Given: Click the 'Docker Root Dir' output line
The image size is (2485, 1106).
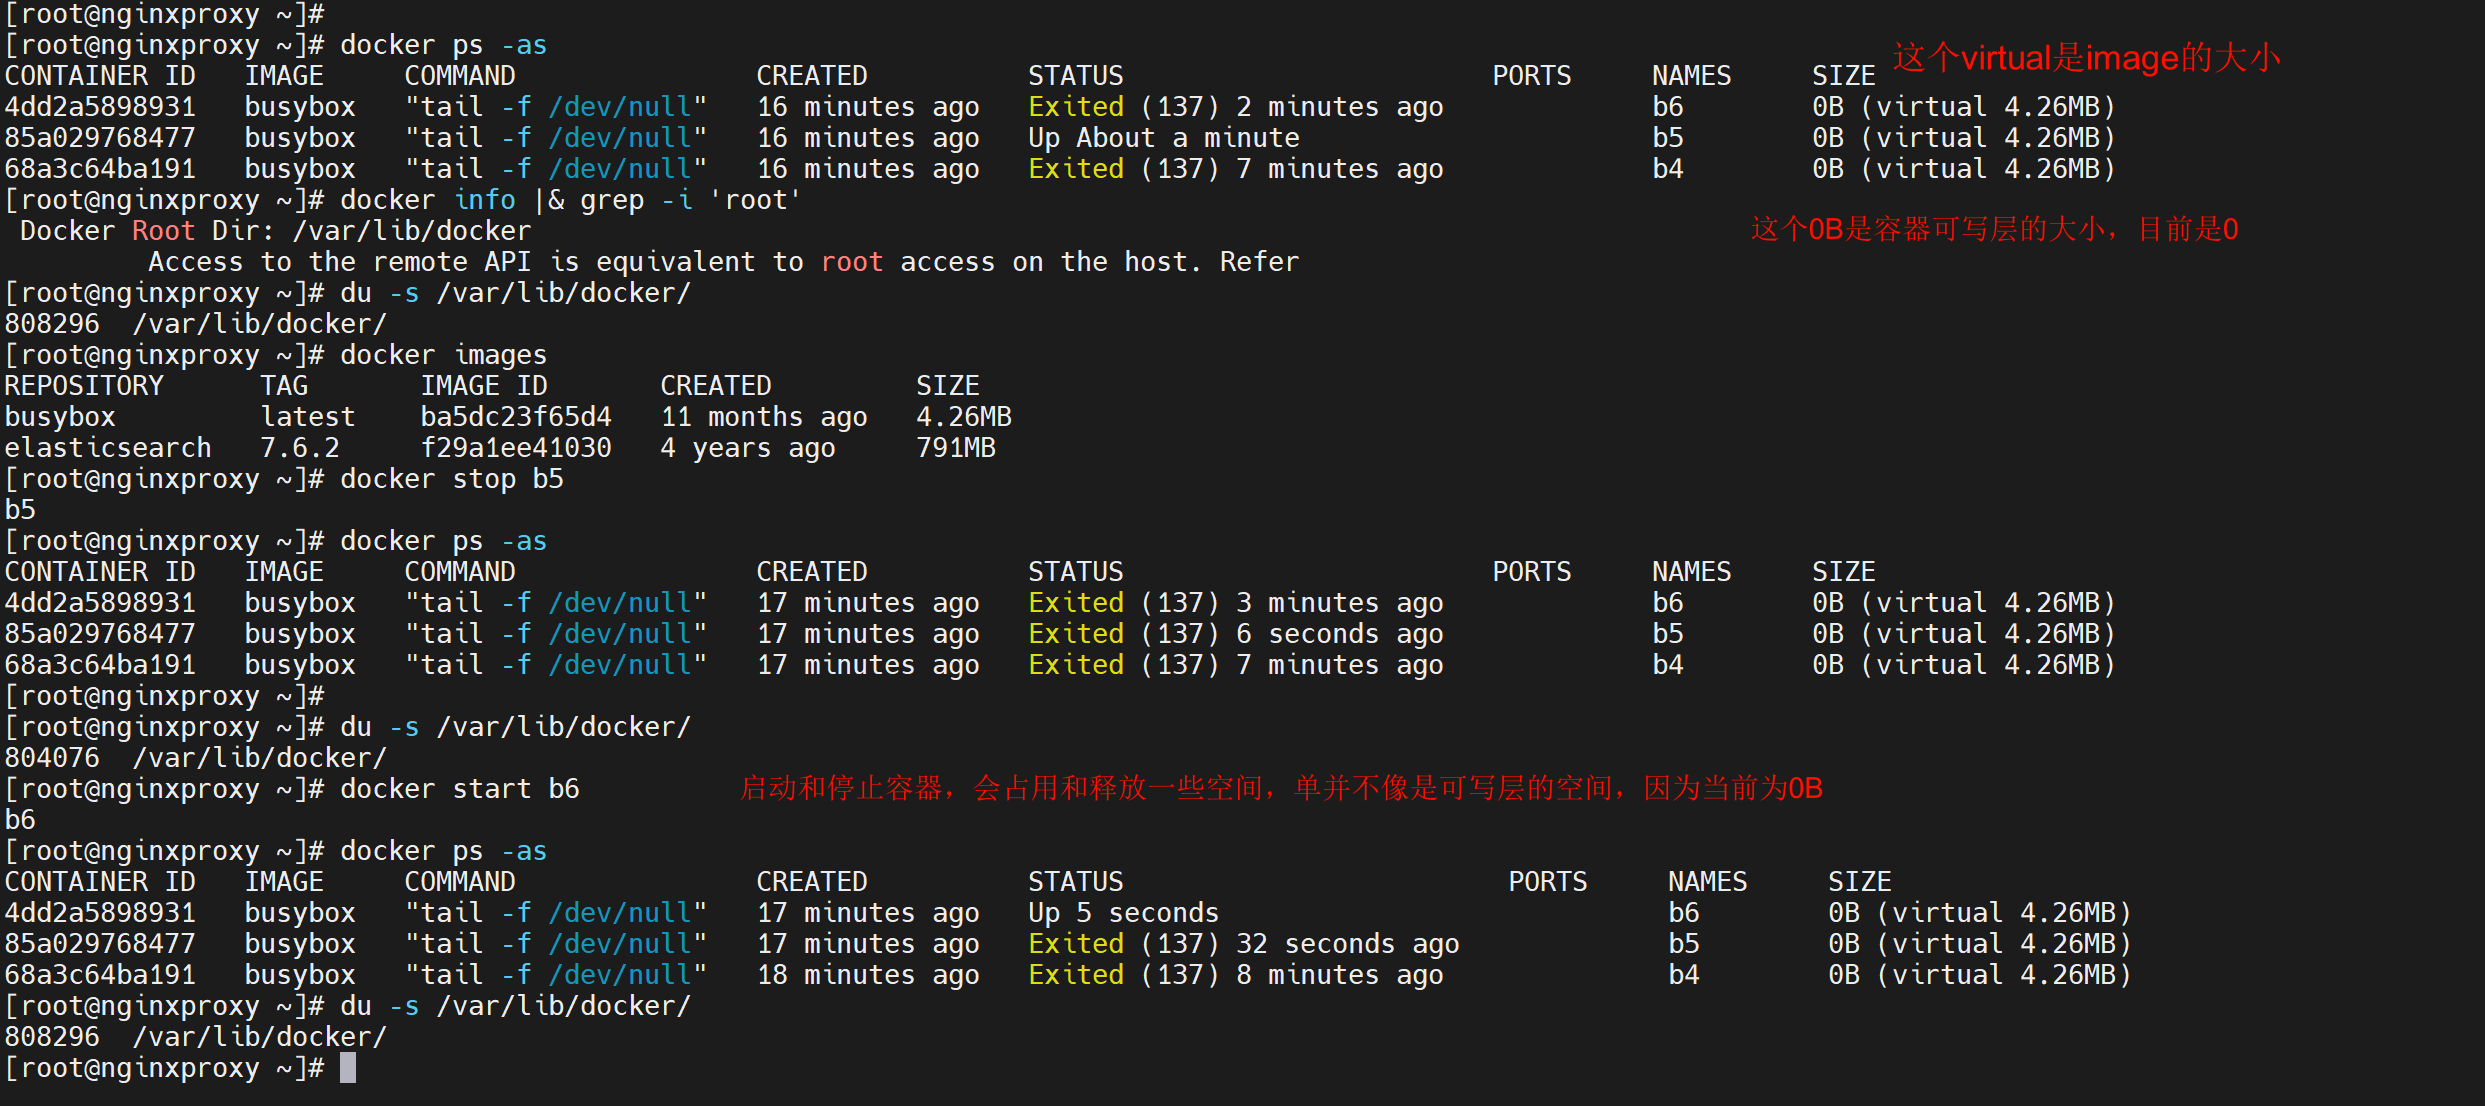Looking at the screenshot, I should click(x=275, y=231).
